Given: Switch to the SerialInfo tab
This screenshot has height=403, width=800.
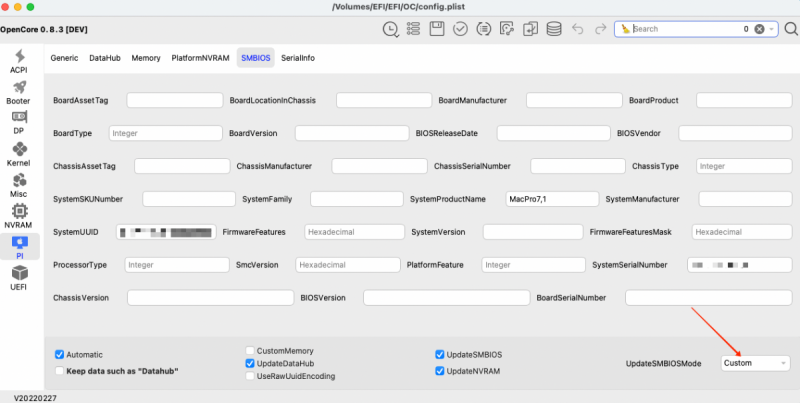Looking at the screenshot, I should [x=298, y=58].
